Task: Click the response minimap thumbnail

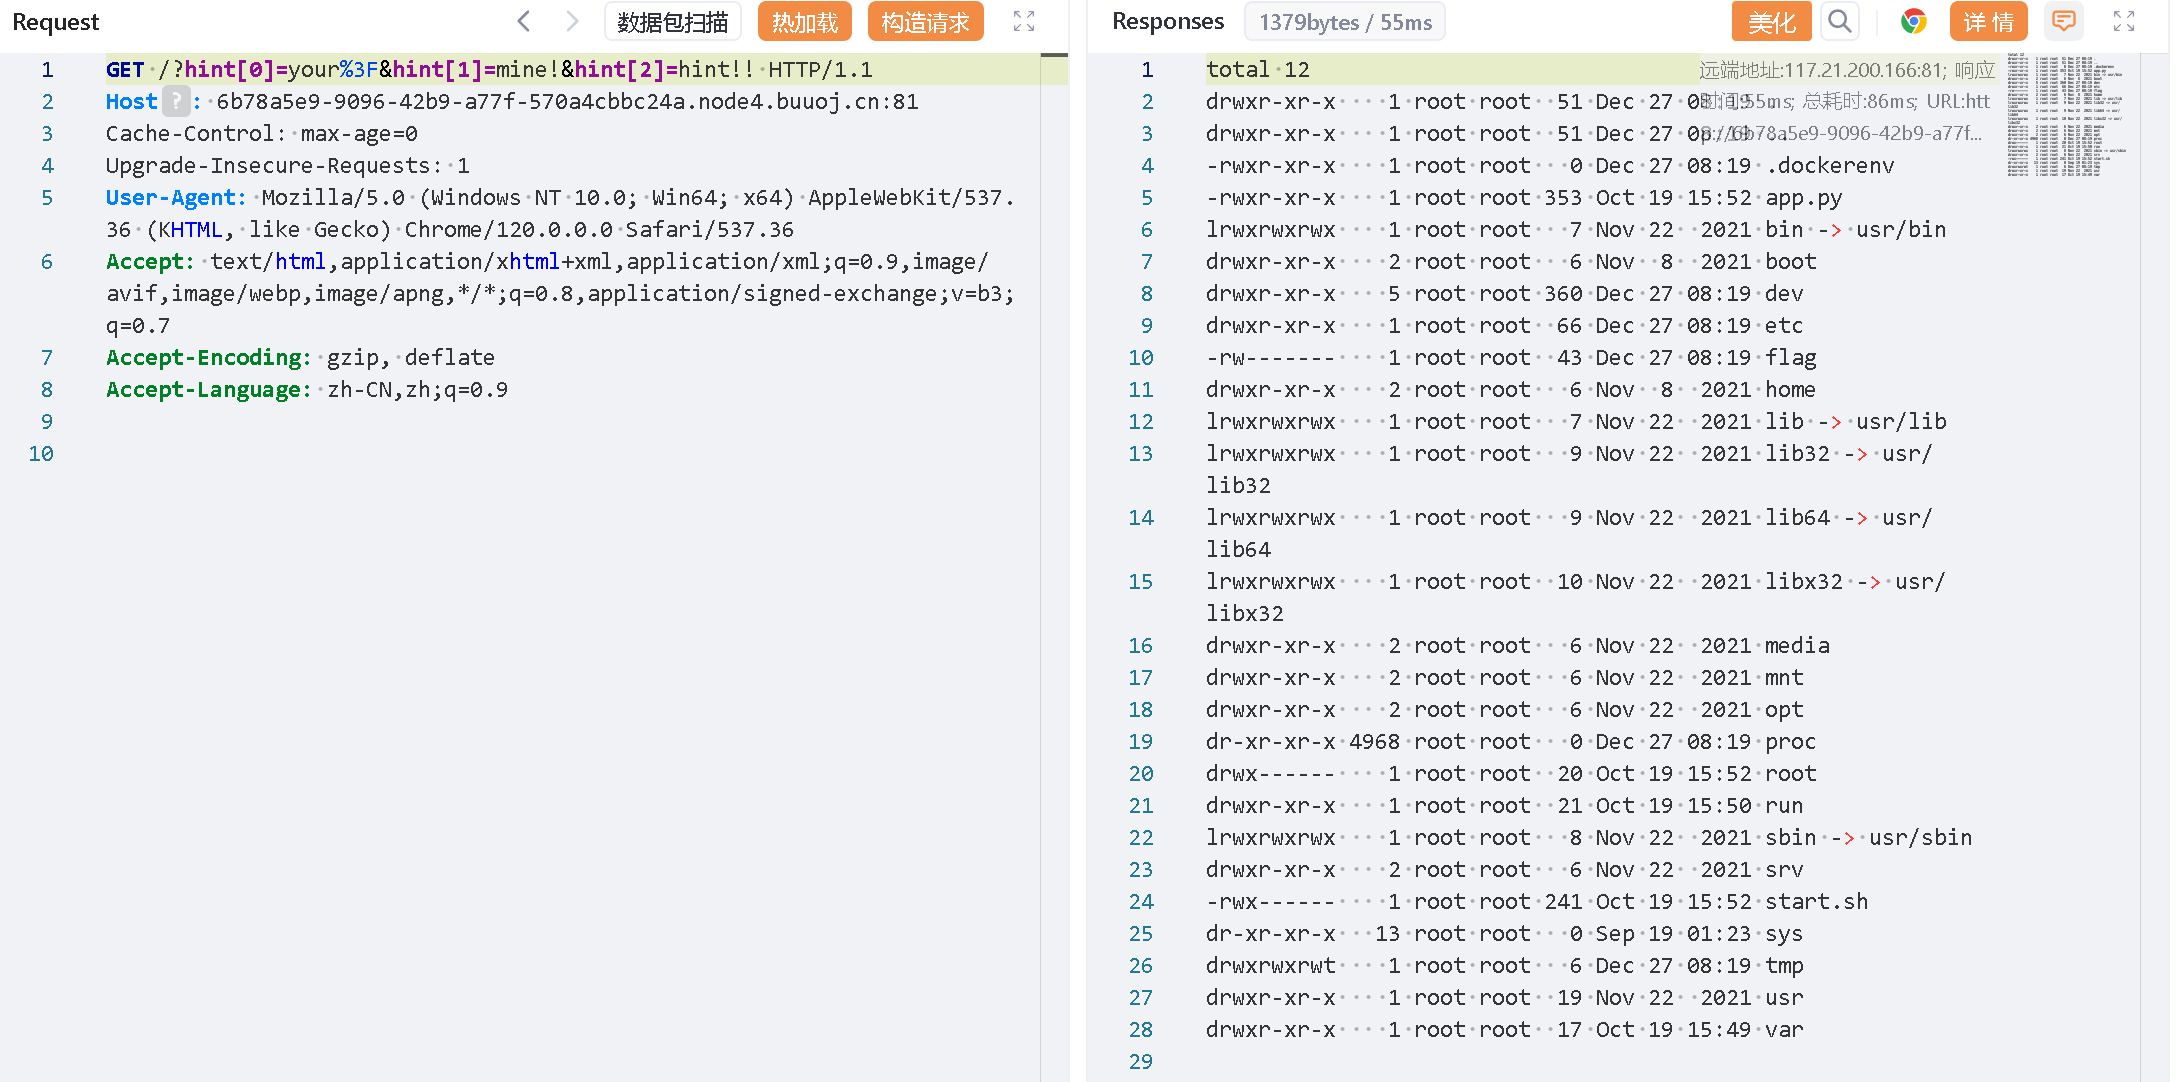Action: (2065, 115)
